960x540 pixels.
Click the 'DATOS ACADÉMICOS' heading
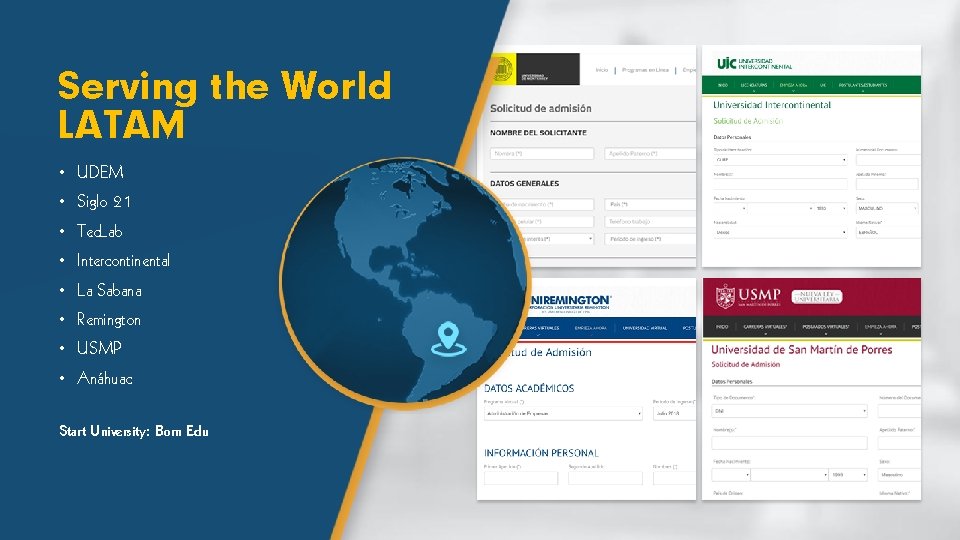[529, 388]
